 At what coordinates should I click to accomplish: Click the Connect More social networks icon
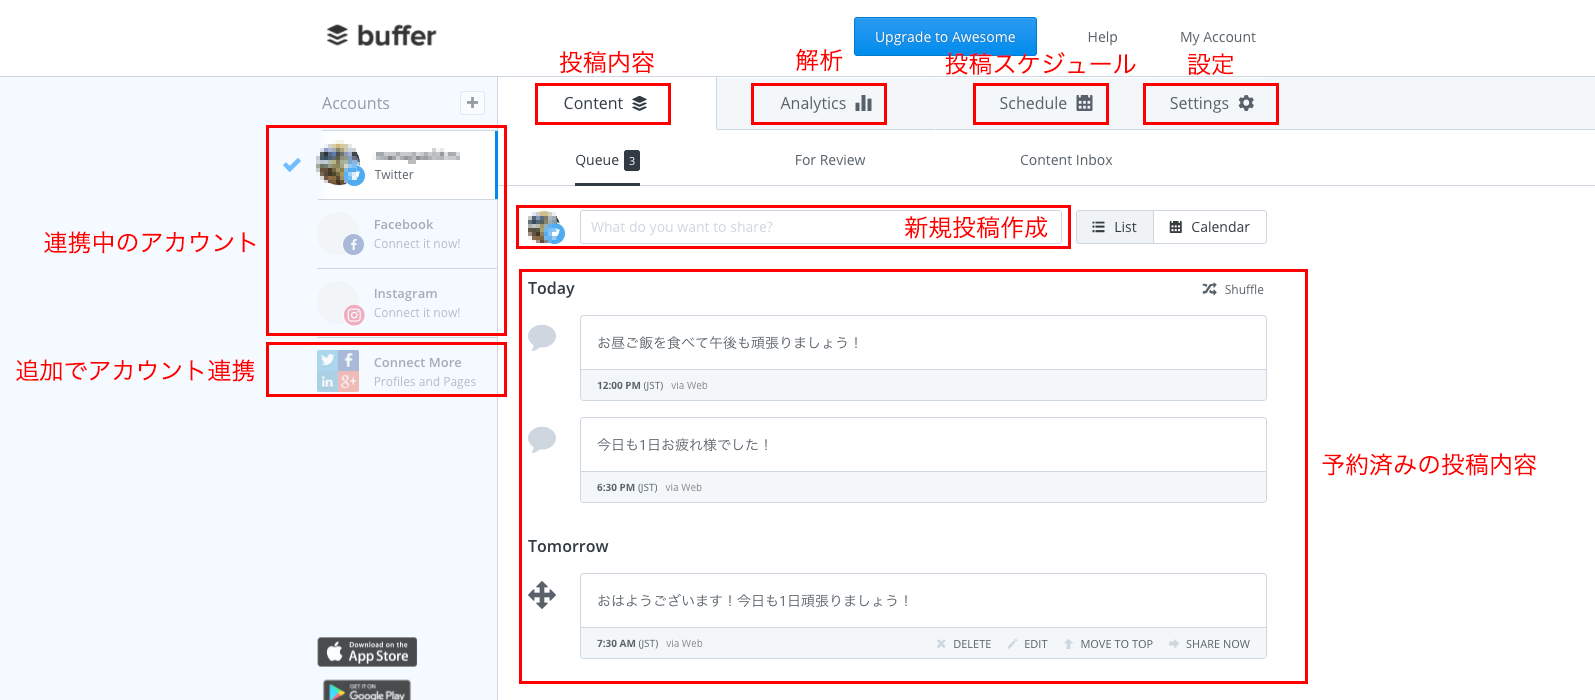(x=338, y=371)
